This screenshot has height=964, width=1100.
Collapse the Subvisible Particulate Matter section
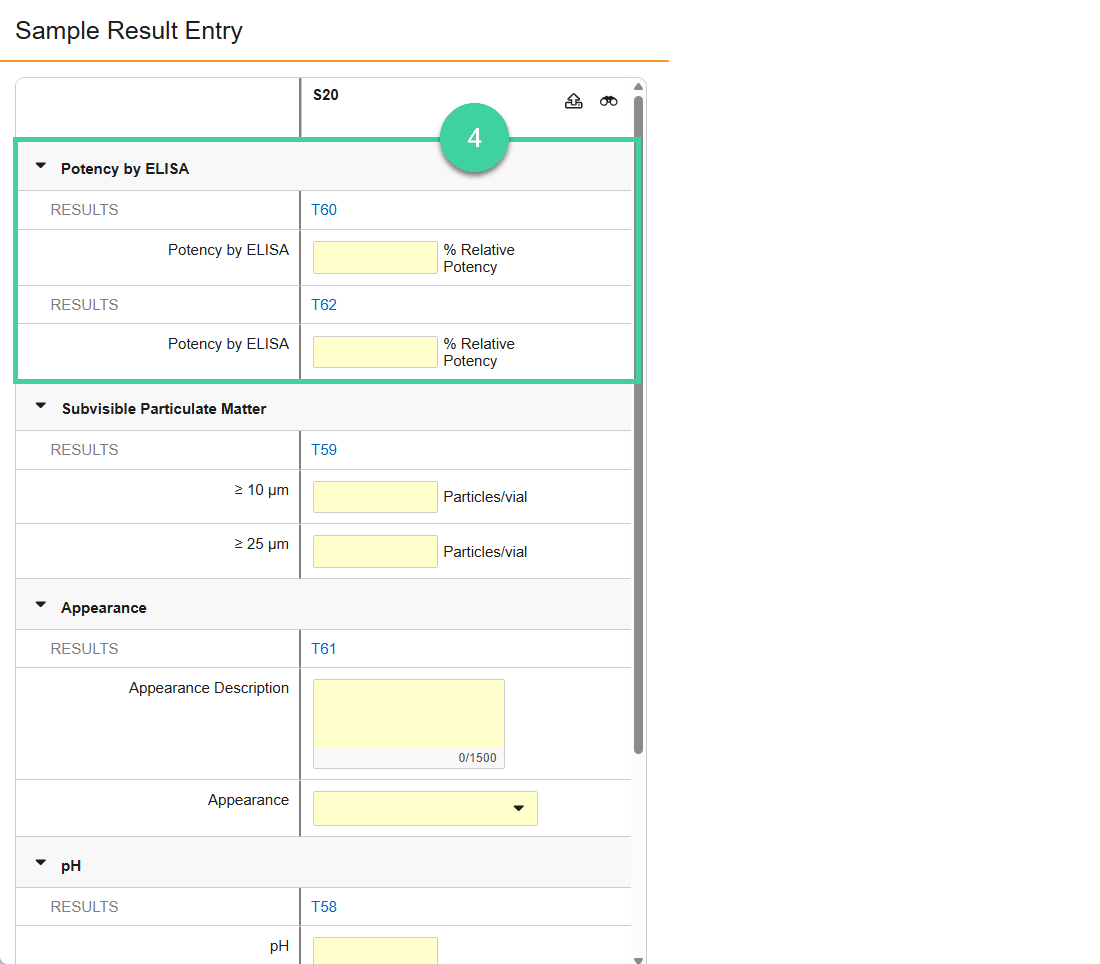click(x=40, y=408)
